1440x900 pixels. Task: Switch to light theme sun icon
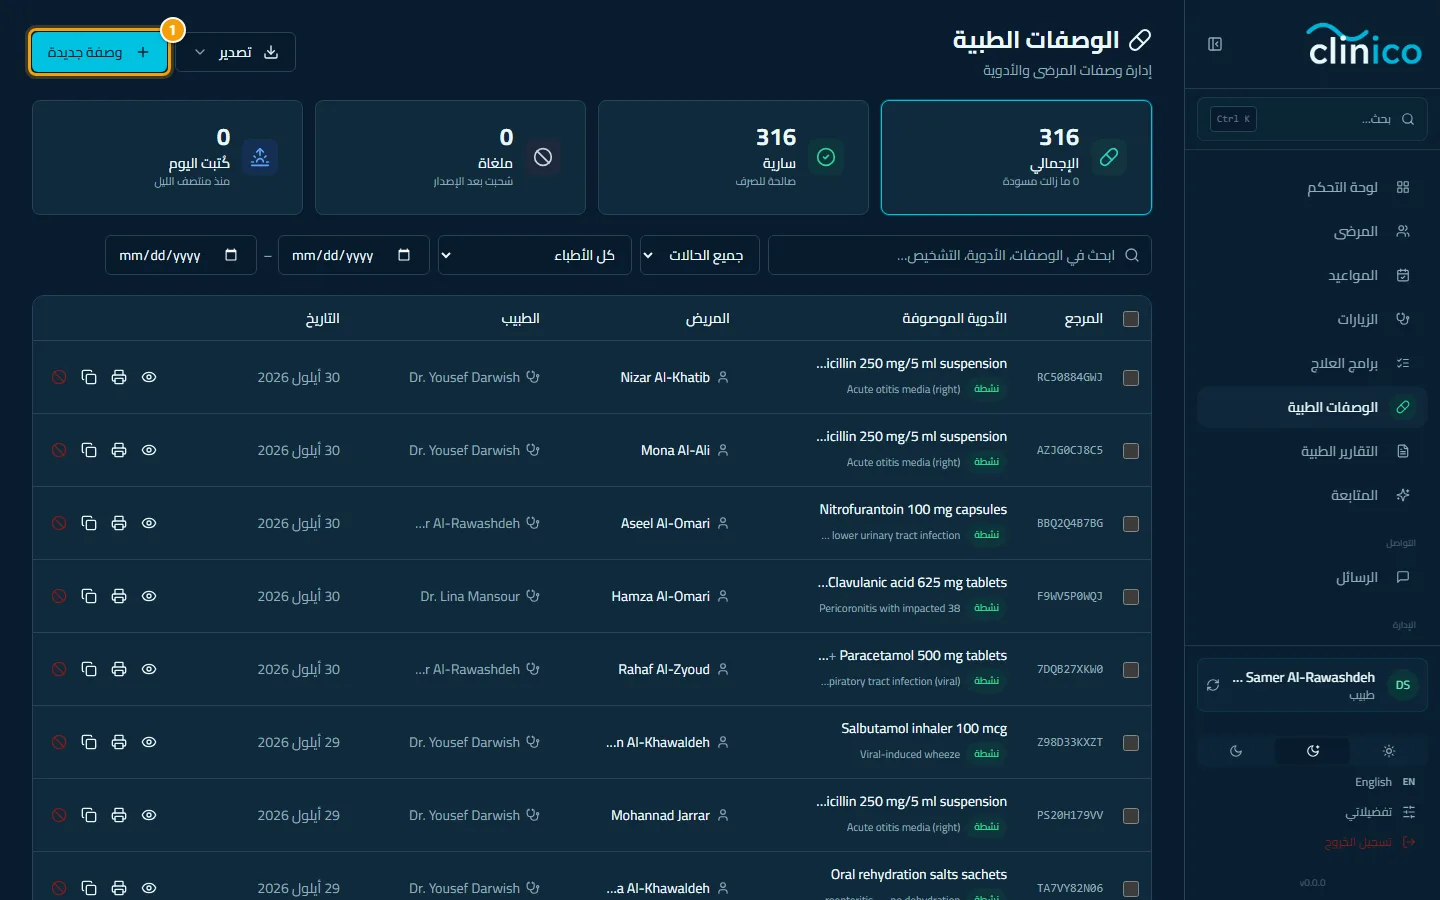1388,751
